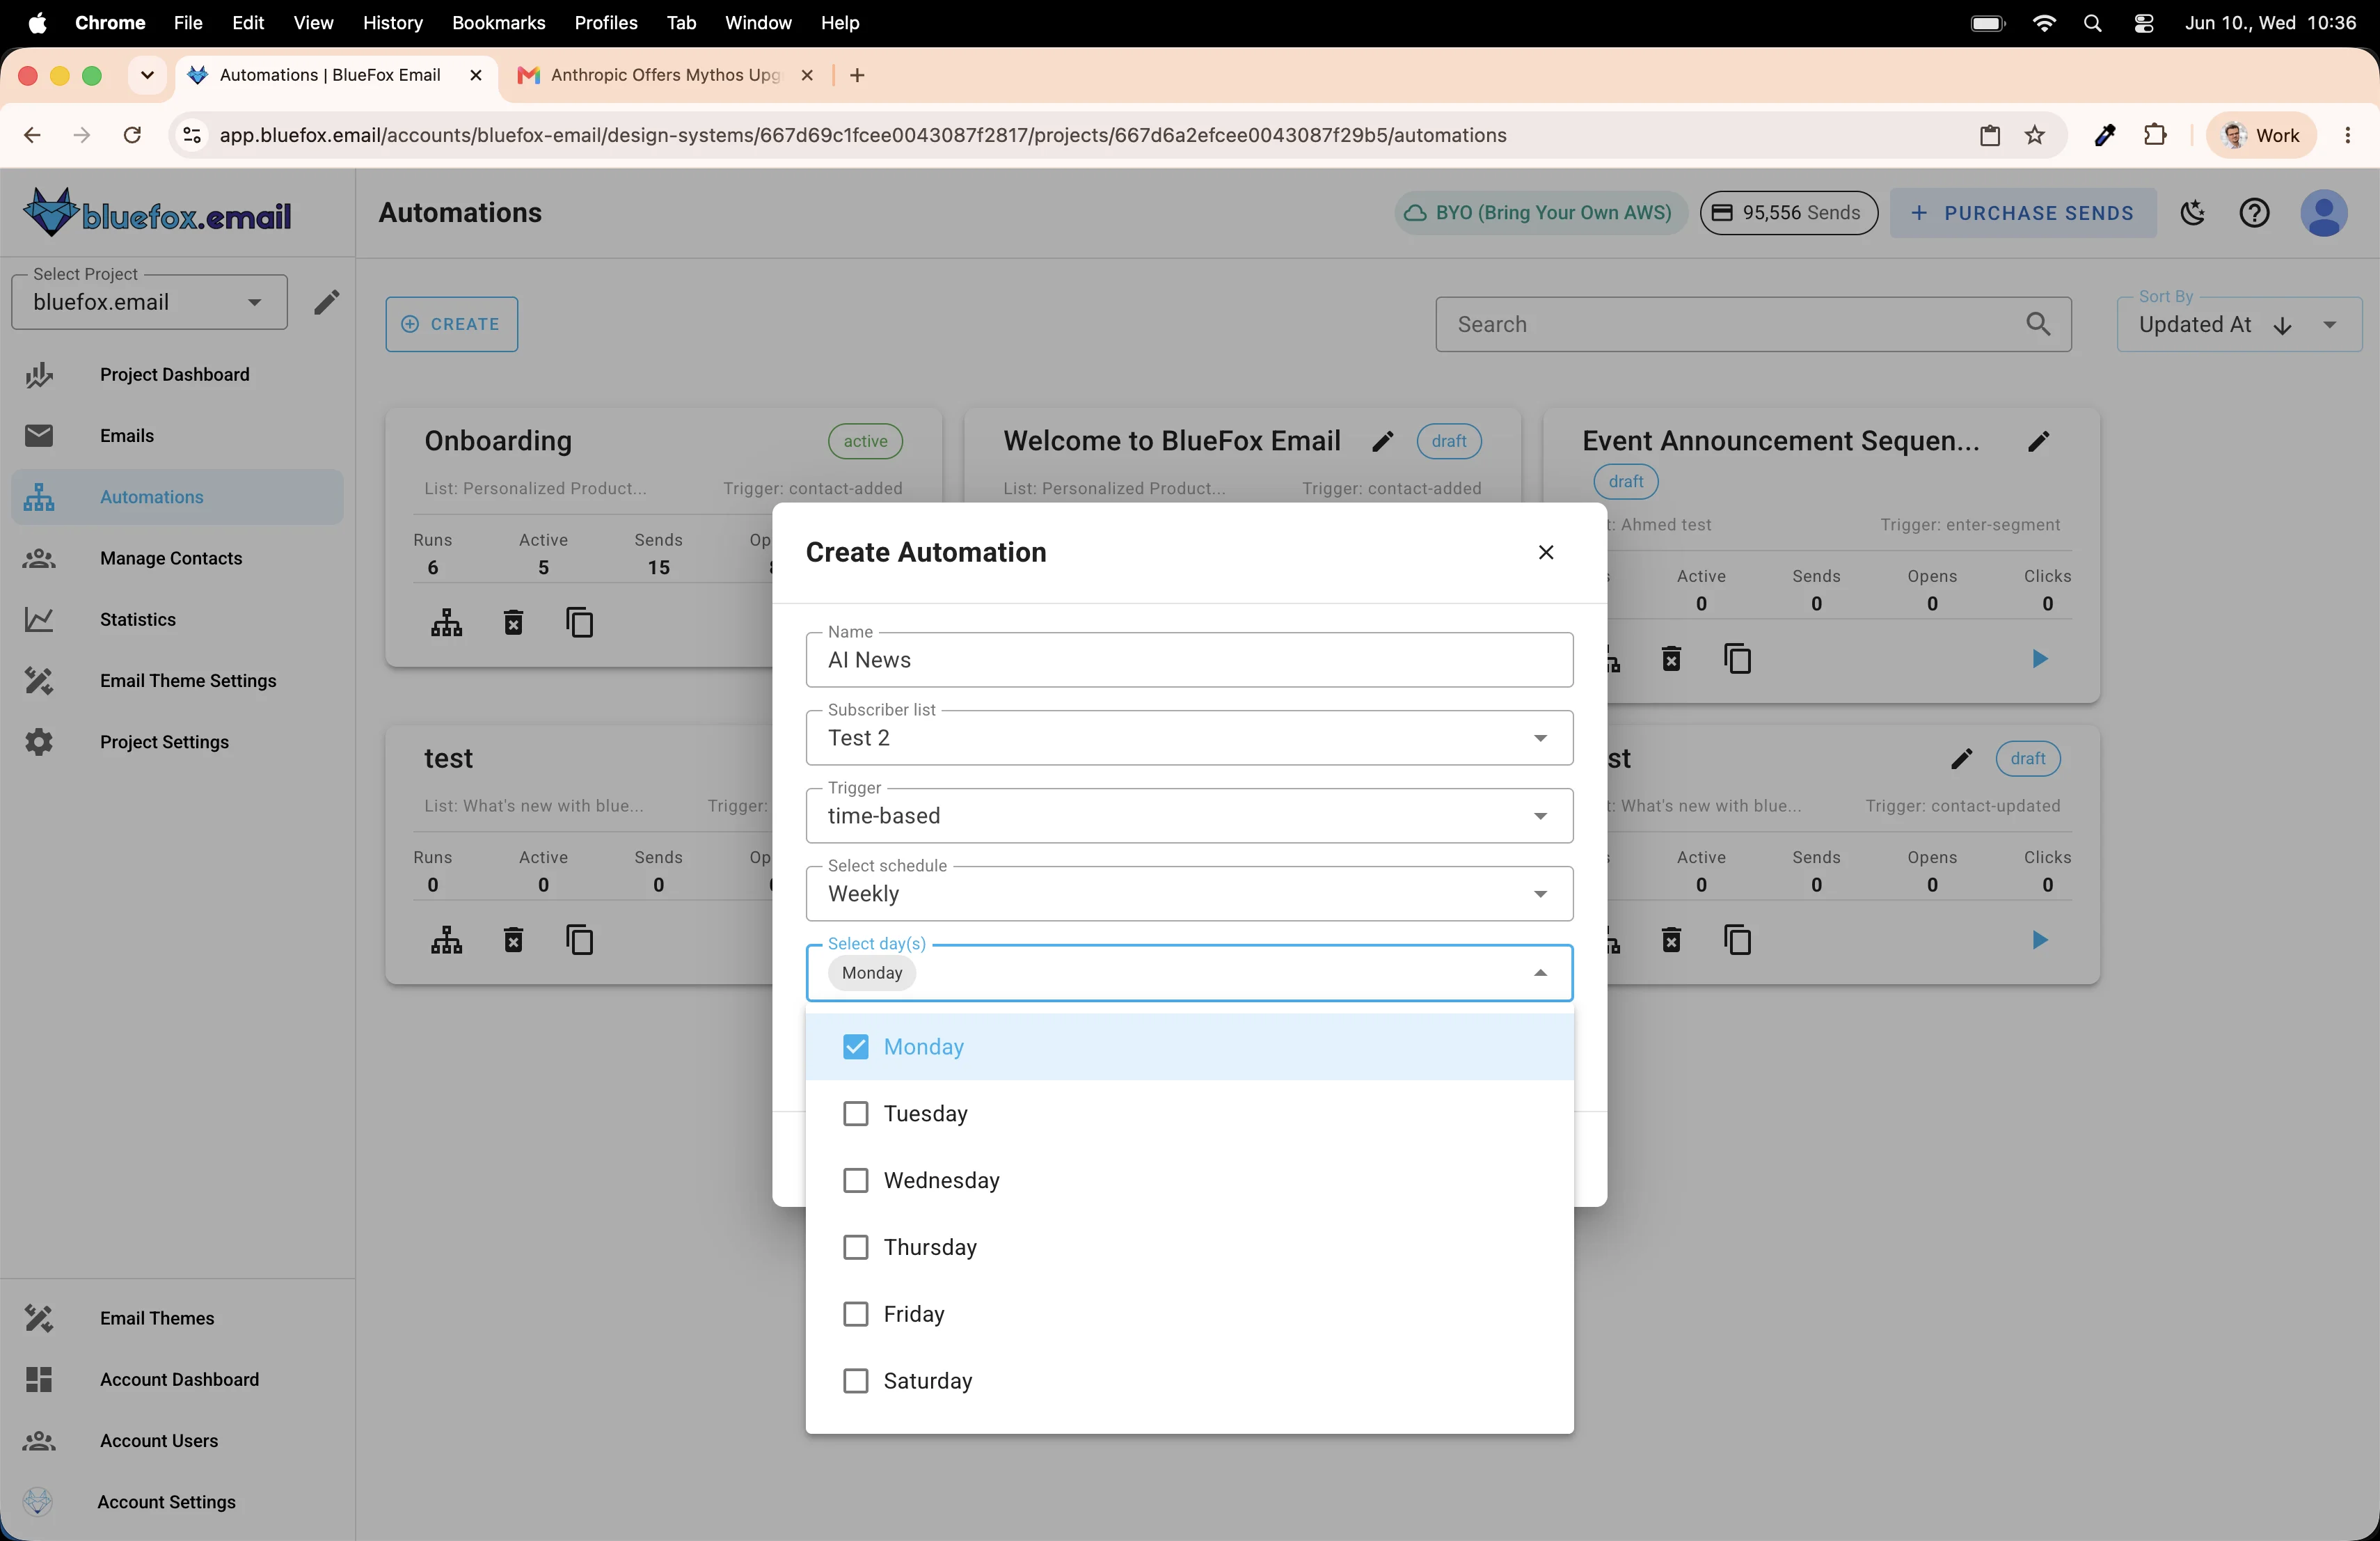
Task: Open Email Theme Settings
Action: 177,681
